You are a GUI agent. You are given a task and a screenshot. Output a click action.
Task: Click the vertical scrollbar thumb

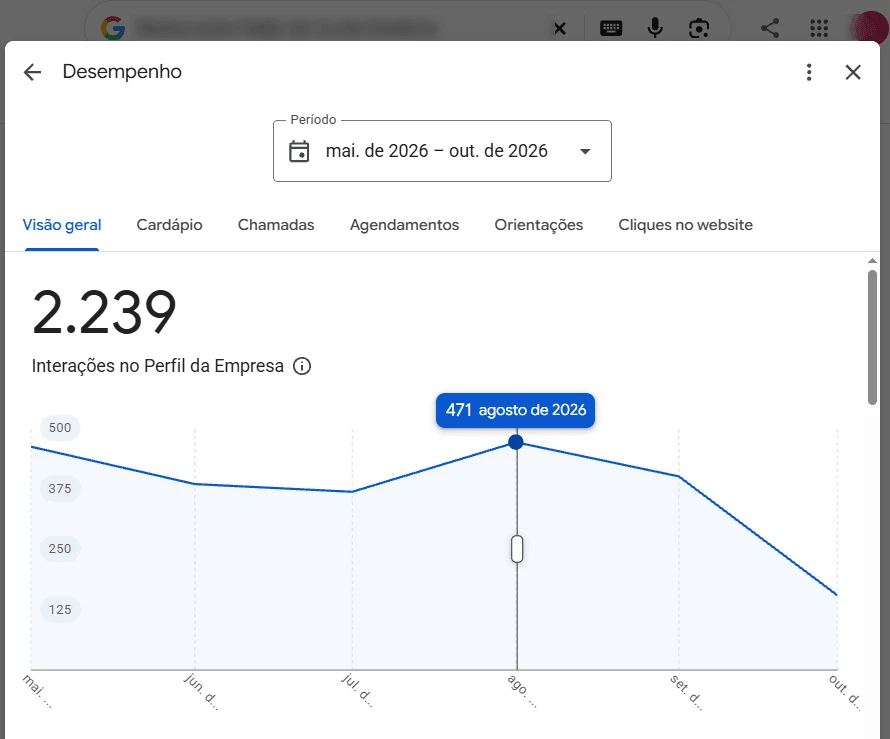[x=872, y=337]
